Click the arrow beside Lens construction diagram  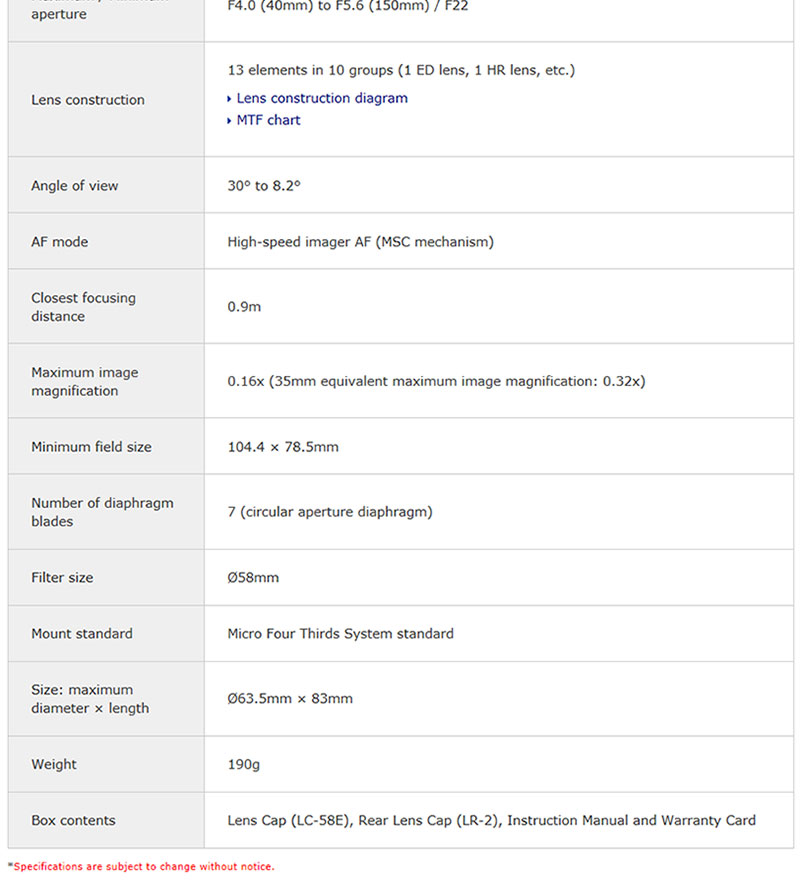click(x=230, y=99)
